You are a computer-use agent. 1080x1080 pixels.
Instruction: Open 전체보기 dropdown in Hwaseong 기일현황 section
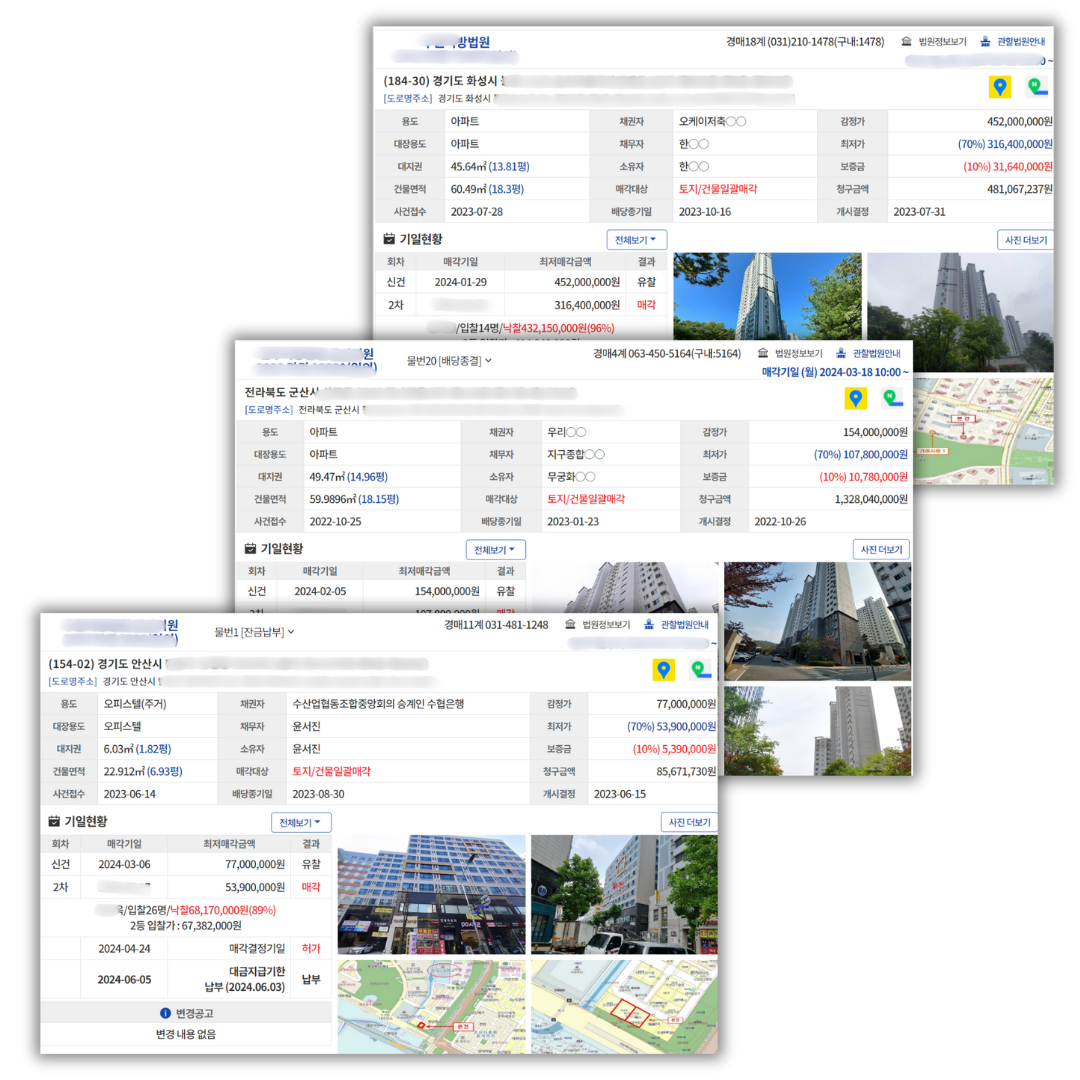click(x=636, y=240)
